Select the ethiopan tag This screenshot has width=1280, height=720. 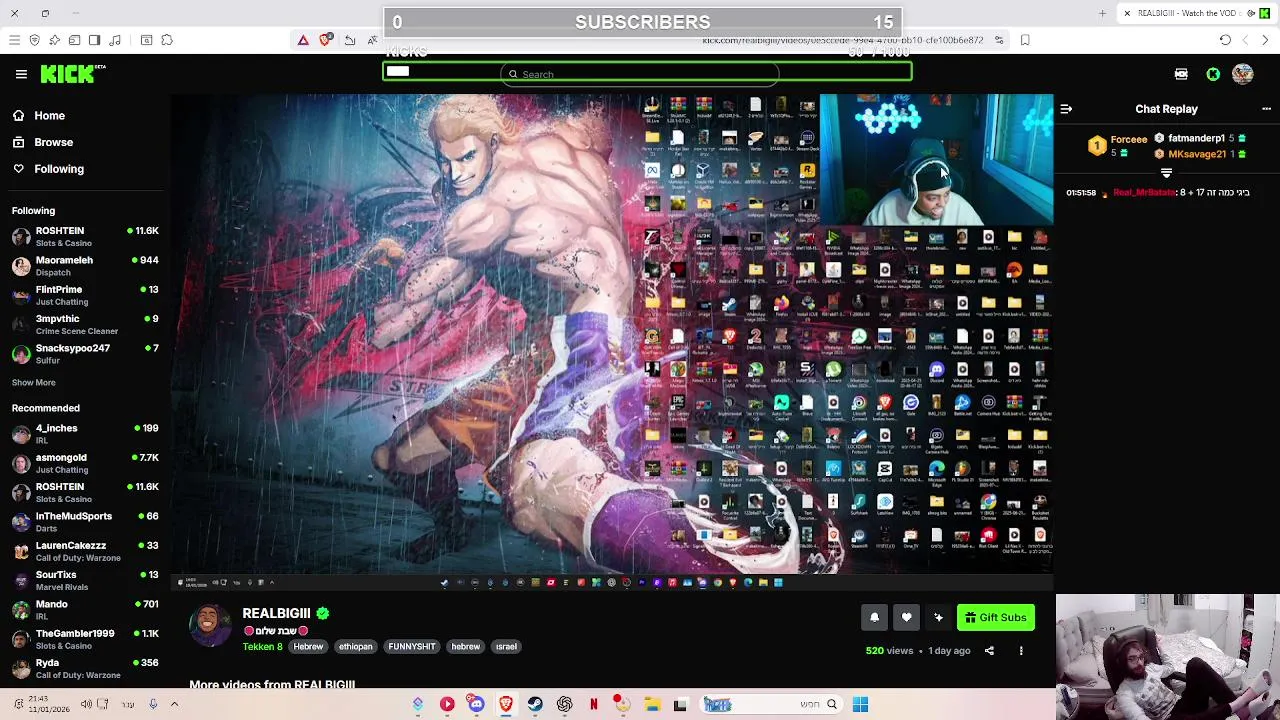coord(355,647)
